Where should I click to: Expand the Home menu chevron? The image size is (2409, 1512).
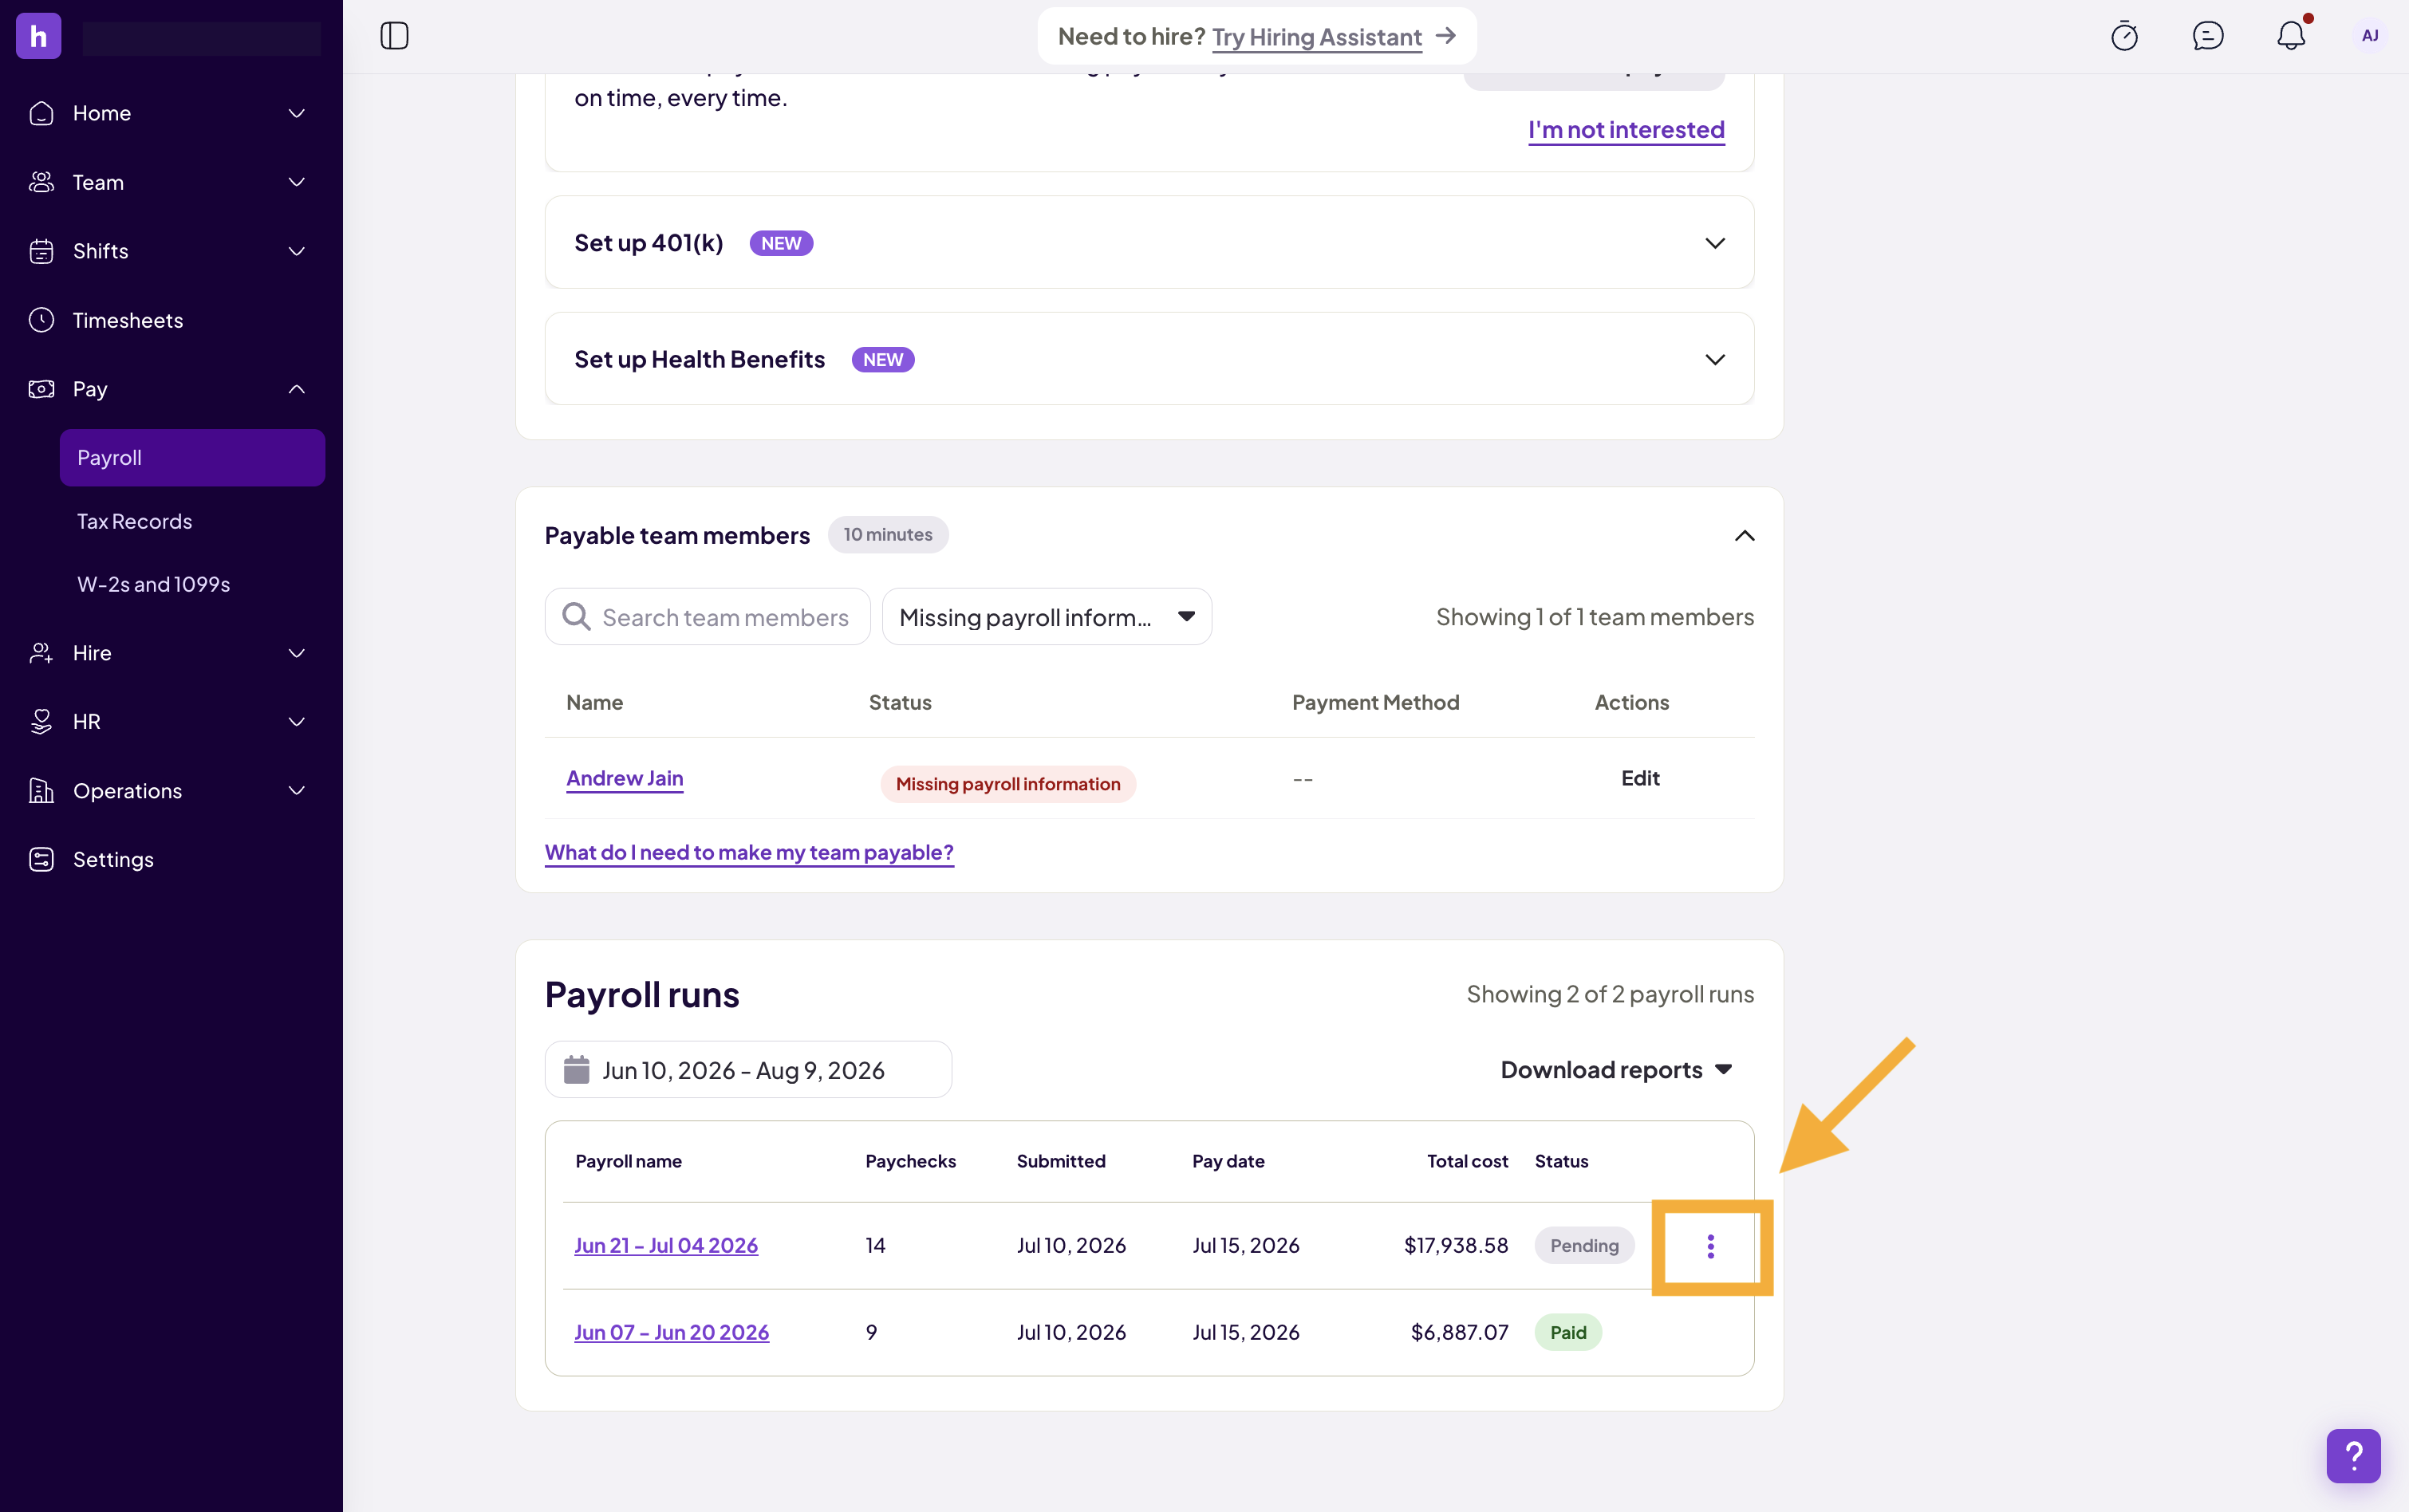tap(297, 113)
